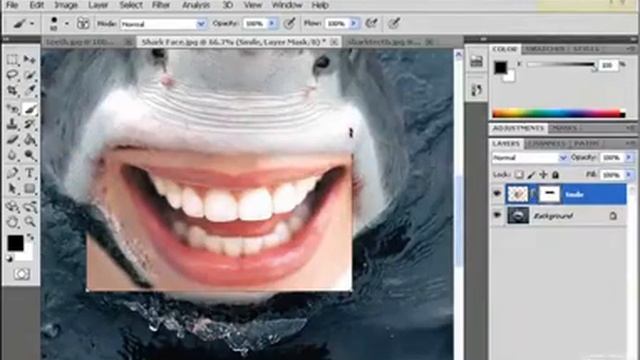The image size is (640, 360).
Task: Select the Paint Bucket tool
Action: tap(29, 140)
